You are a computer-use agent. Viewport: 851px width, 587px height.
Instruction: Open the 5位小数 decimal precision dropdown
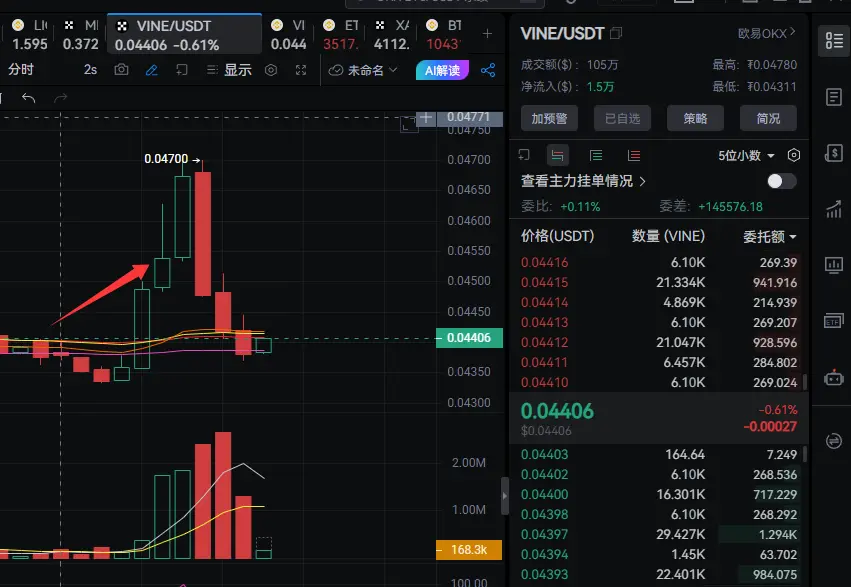pos(746,156)
